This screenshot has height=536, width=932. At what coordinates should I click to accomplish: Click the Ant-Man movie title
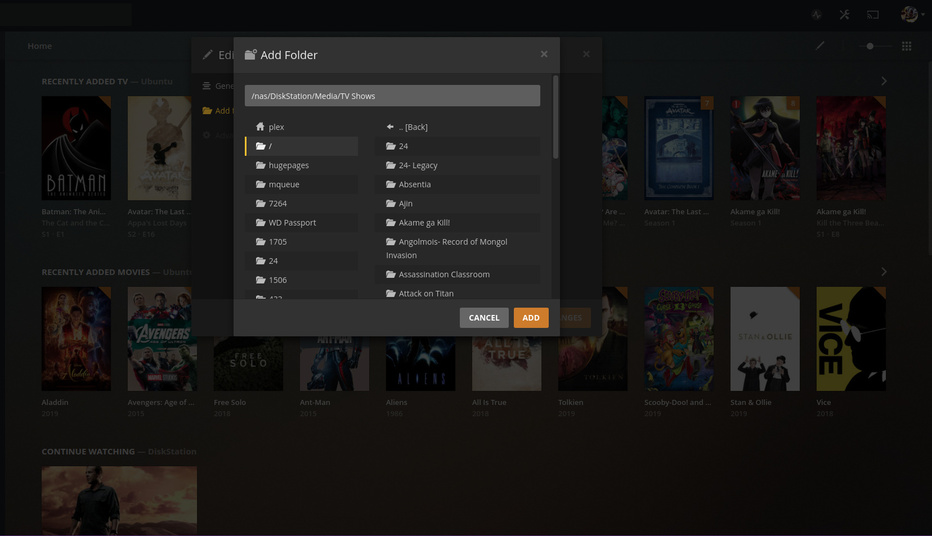click(314, 402)
